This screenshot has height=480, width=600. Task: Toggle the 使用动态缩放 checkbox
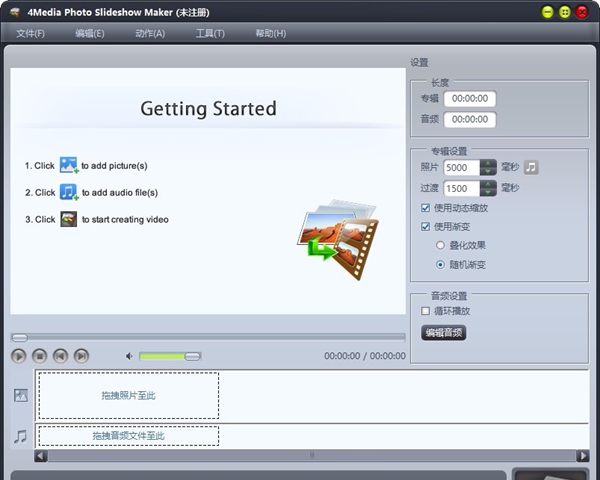[x=425, y=208]
